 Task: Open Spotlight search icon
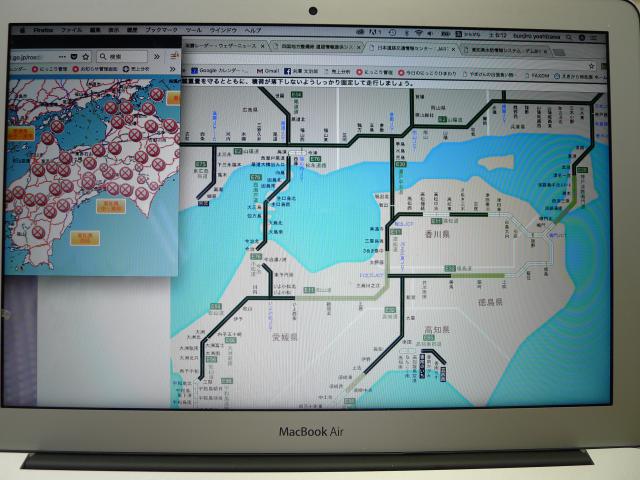point(569,37)
